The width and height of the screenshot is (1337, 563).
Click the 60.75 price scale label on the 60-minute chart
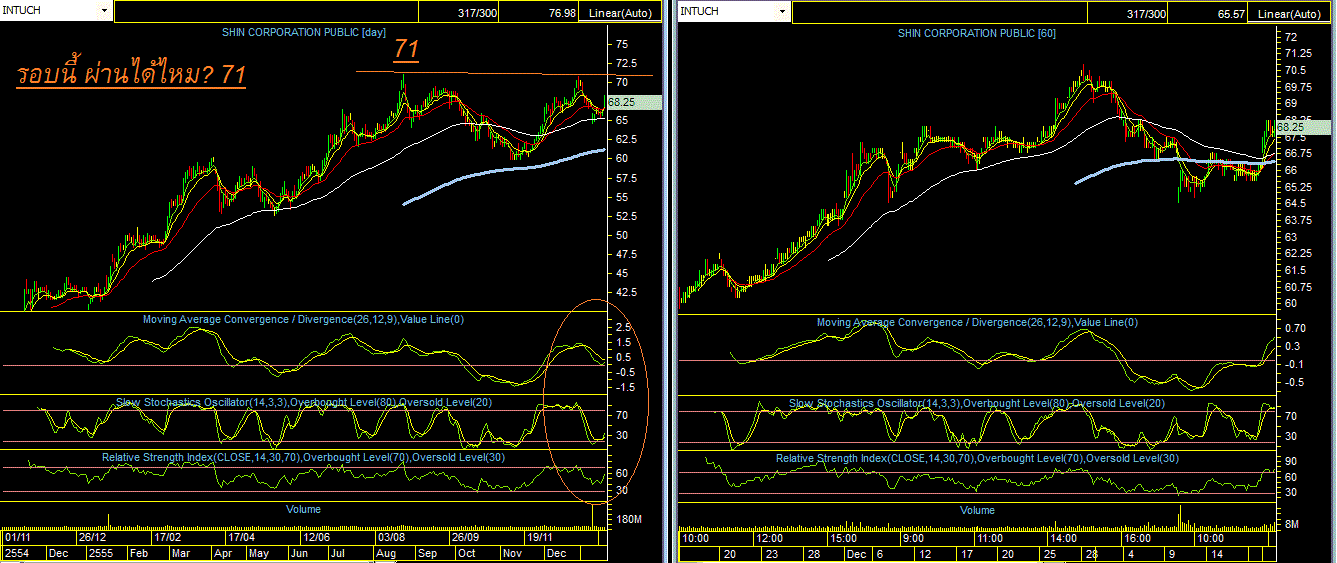[x=1298, y=287]
